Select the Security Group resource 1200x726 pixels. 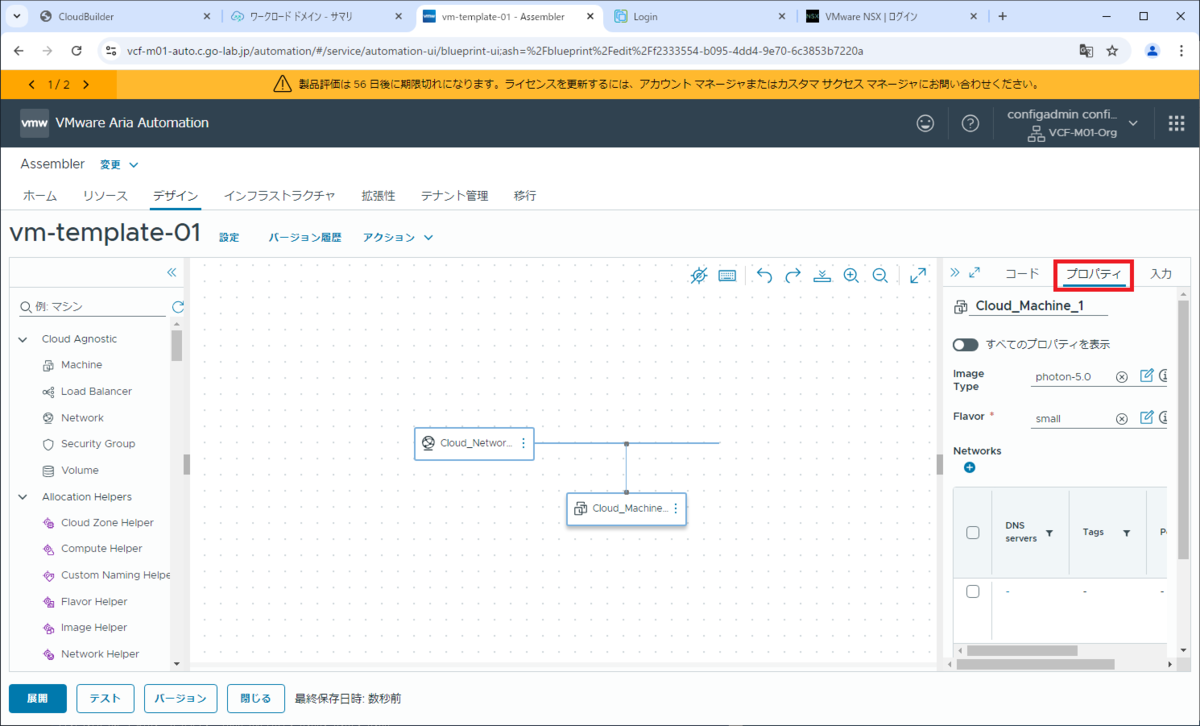tap(98, 443)
